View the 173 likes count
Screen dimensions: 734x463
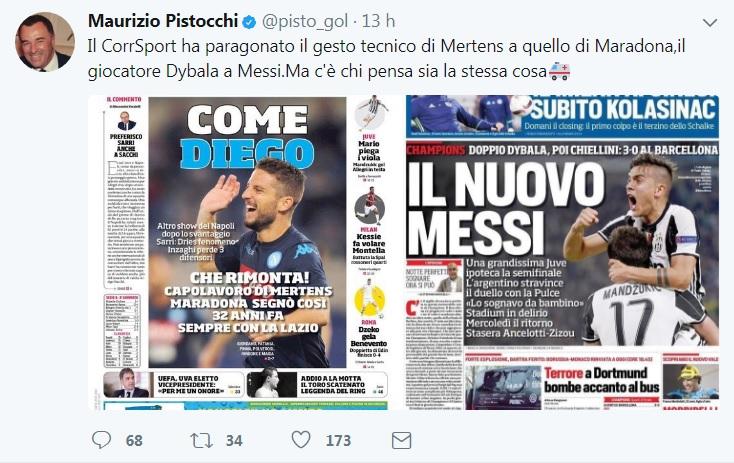[x=338, y=441]
